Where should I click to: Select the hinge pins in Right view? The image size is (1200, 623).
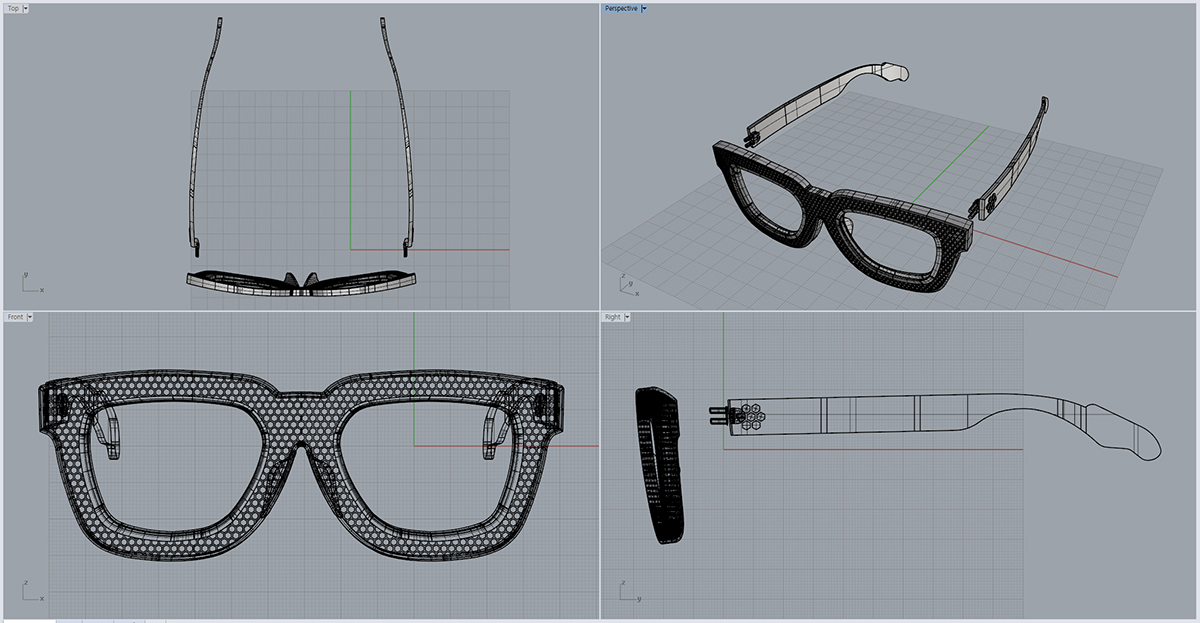tap(718, 415)
